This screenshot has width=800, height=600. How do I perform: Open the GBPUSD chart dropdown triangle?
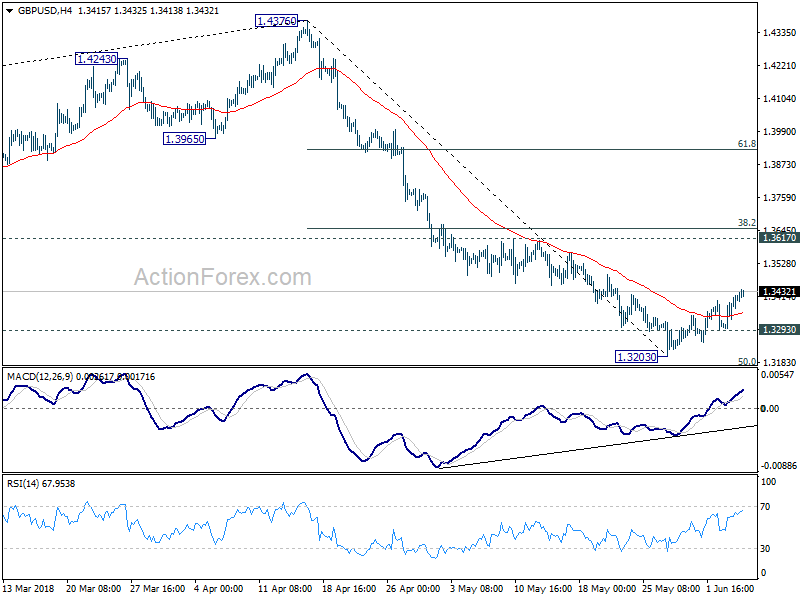coord(10,11)
